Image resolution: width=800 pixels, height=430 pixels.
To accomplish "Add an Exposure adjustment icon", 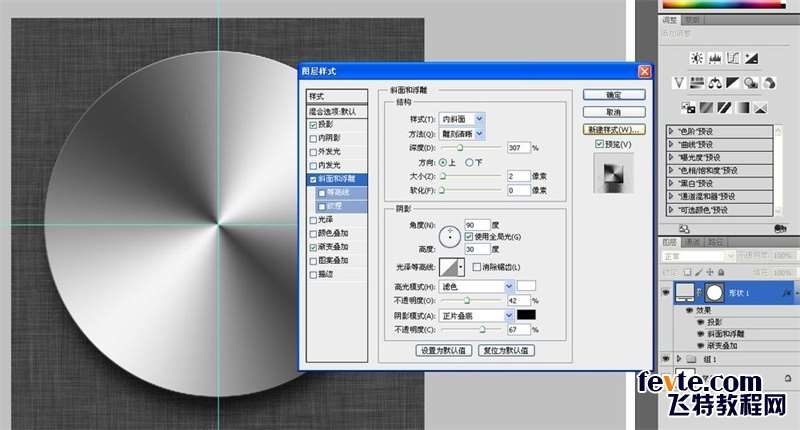I will (751, 58).
